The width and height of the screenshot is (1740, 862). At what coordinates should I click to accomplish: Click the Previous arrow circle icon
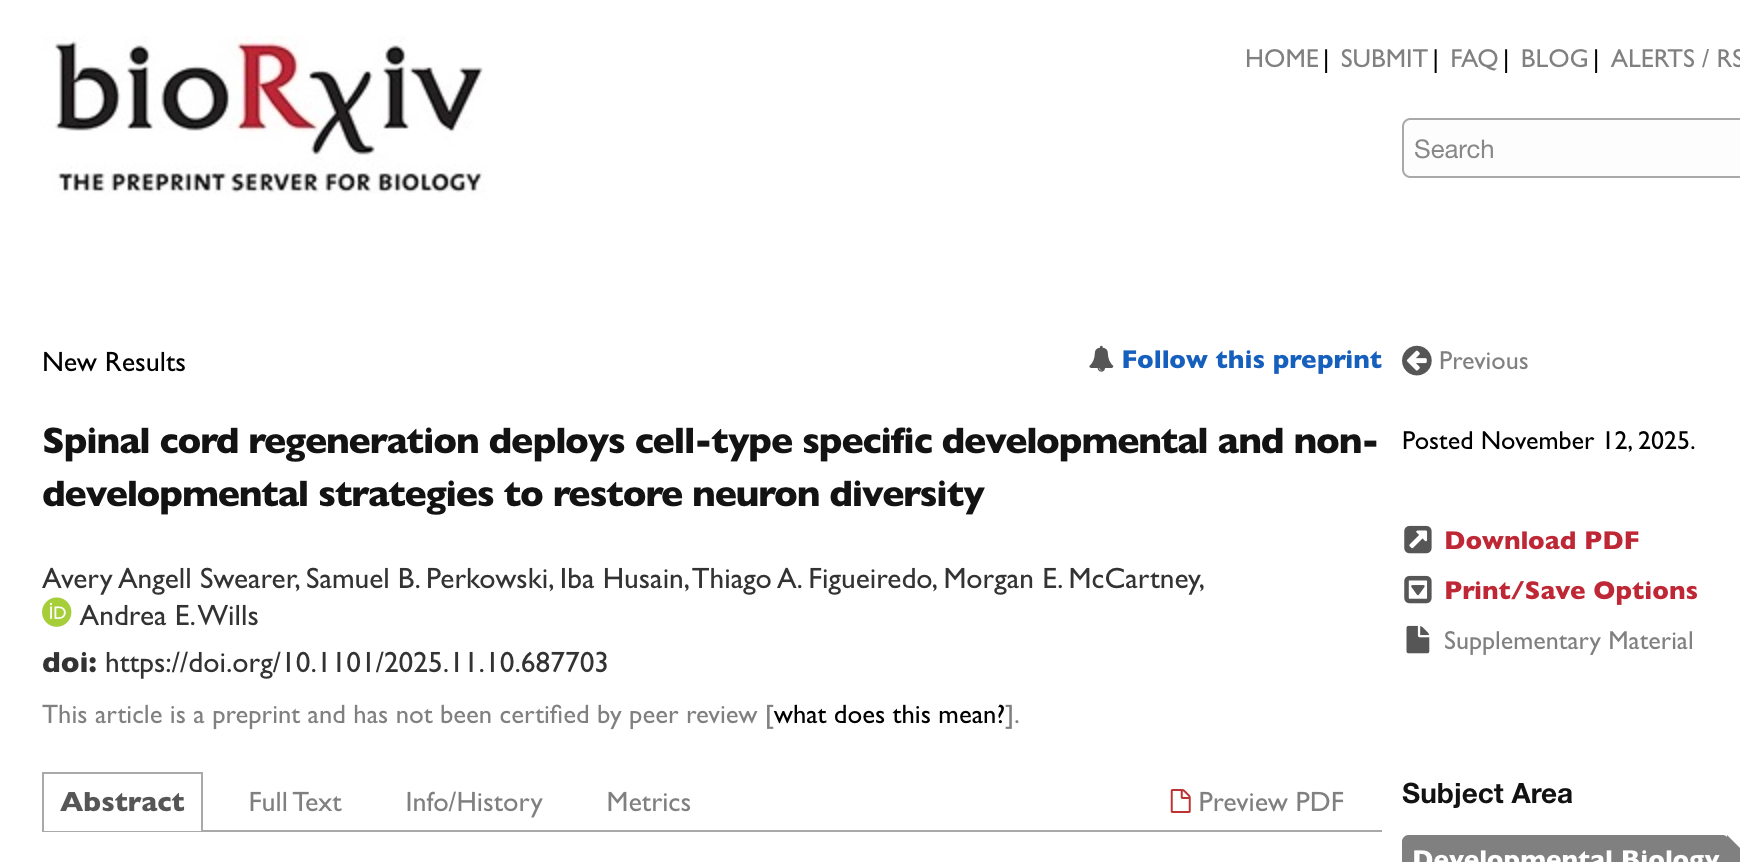[x=1416, y=361]
